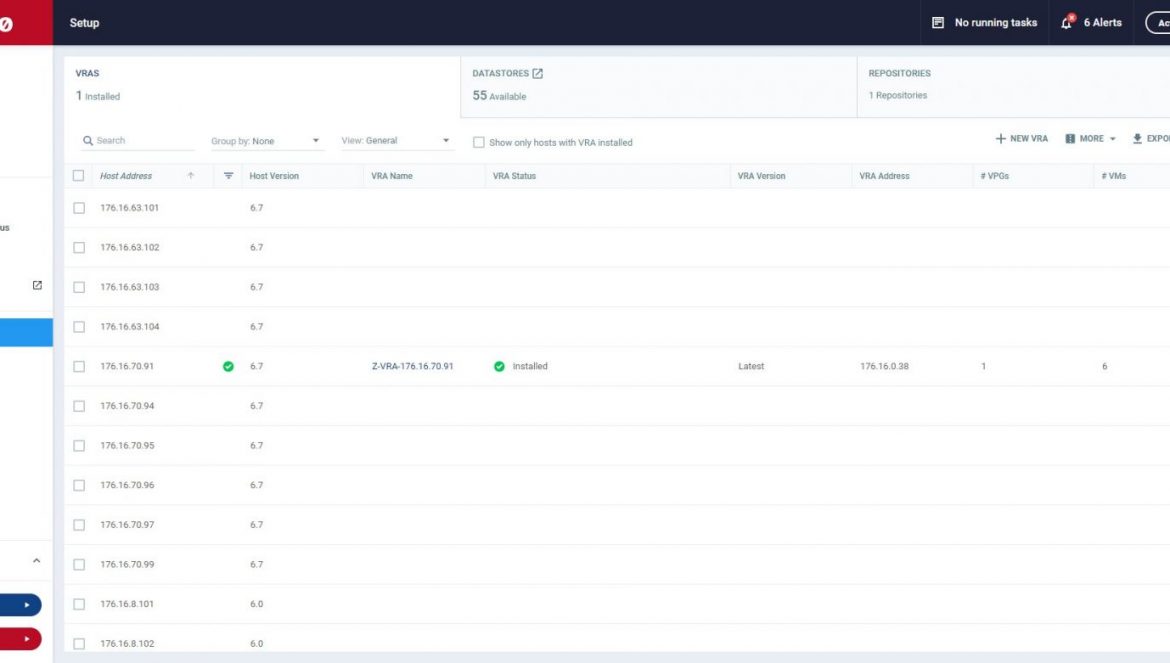Click host address 176.16.70.94
This screenshot has height=663, width=1170.
click(x=128, y=406)
